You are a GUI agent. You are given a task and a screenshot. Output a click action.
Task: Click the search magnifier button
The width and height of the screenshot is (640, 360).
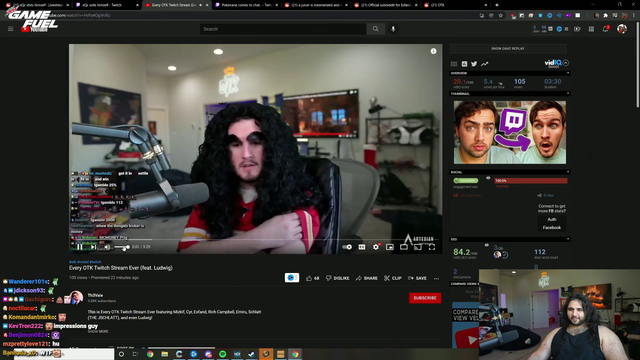pos(376,29)
